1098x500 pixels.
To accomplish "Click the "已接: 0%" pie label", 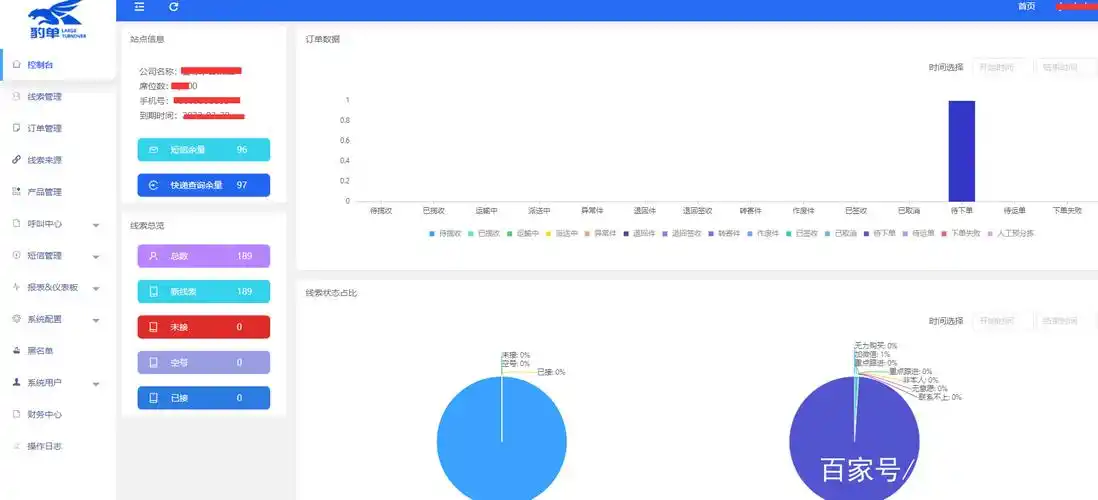I will pyautogui.click(x=551, y=372).
